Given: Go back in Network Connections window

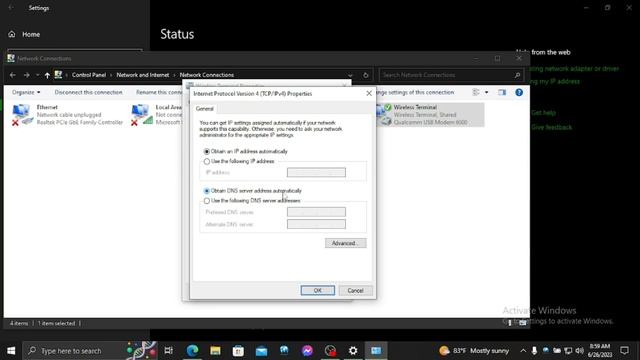Looking at the screenshot, I should coord(13,75).
